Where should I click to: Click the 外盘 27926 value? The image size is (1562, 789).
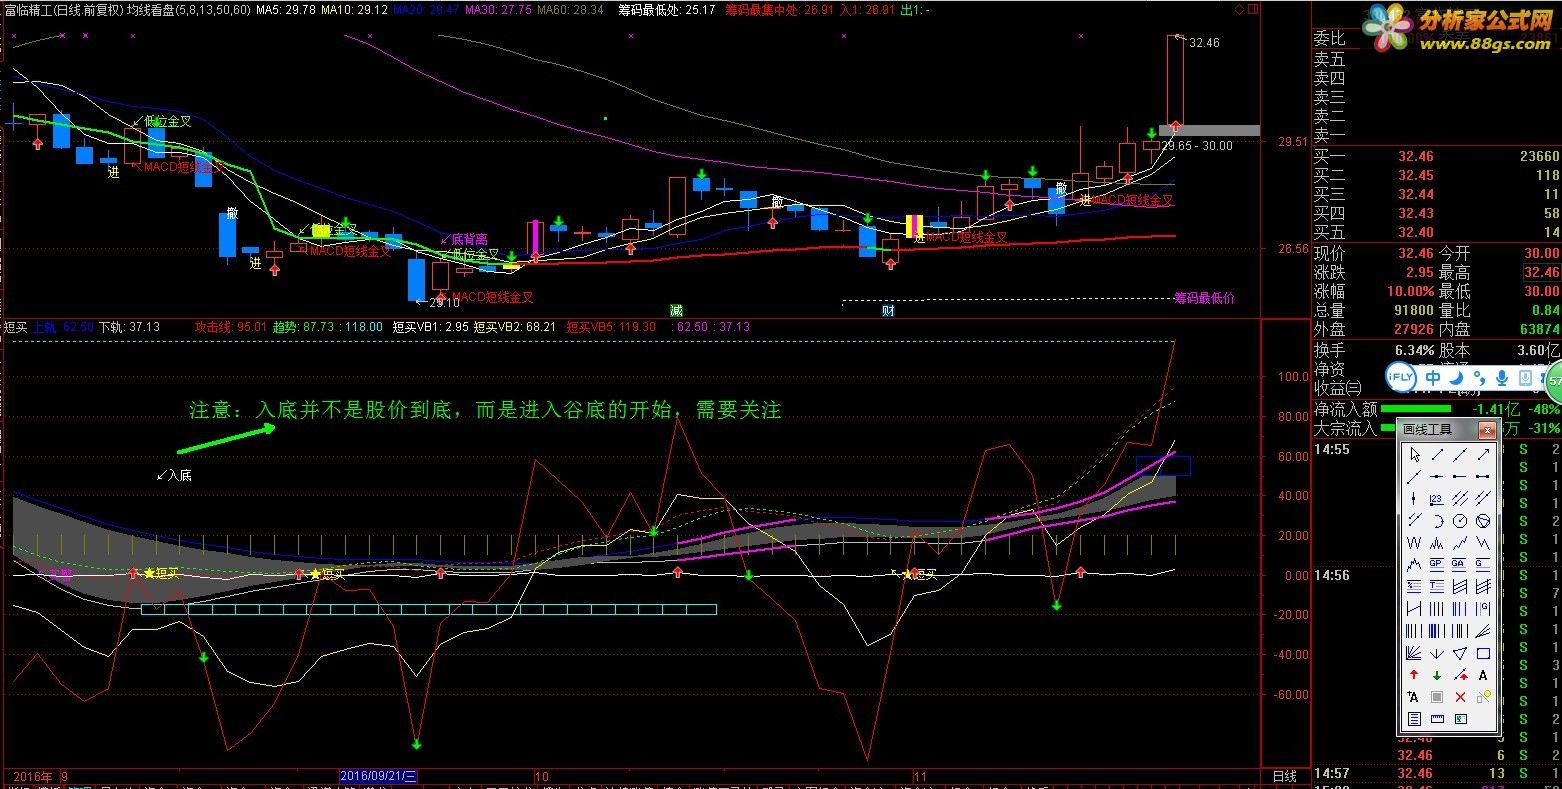[x=1412, y=329]
